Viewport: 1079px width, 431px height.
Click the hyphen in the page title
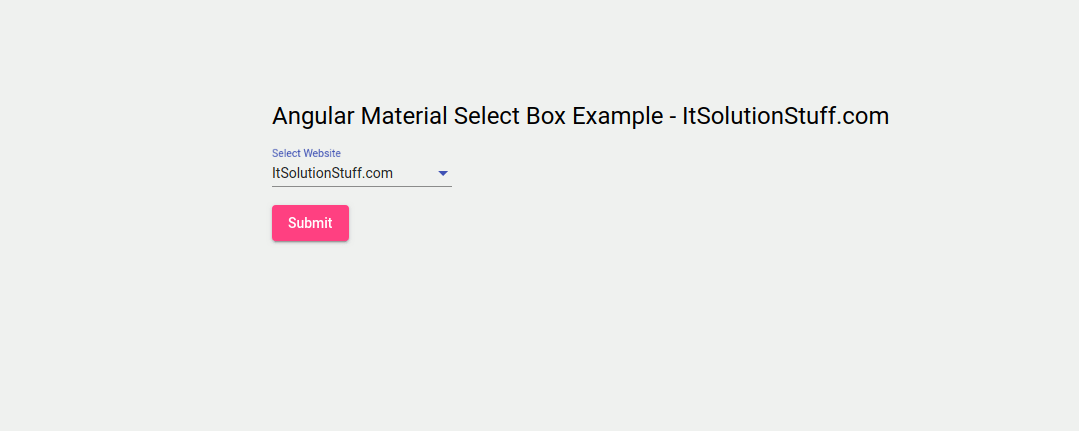click(671, 117)
